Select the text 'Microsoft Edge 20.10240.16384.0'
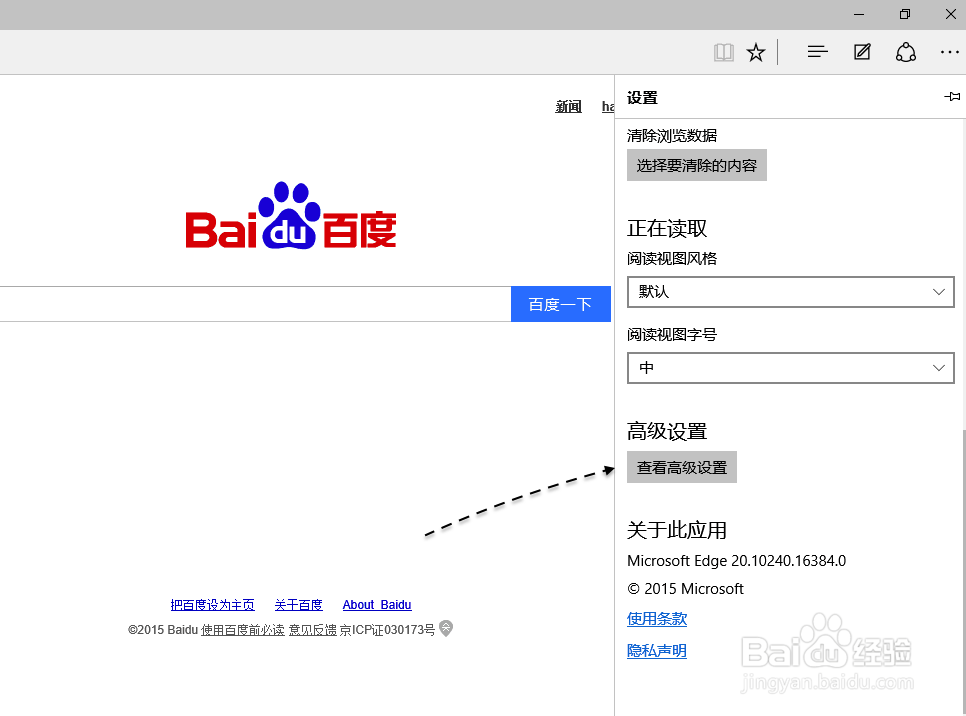This screenshot has width=966, height=716. tap(736, 561)
